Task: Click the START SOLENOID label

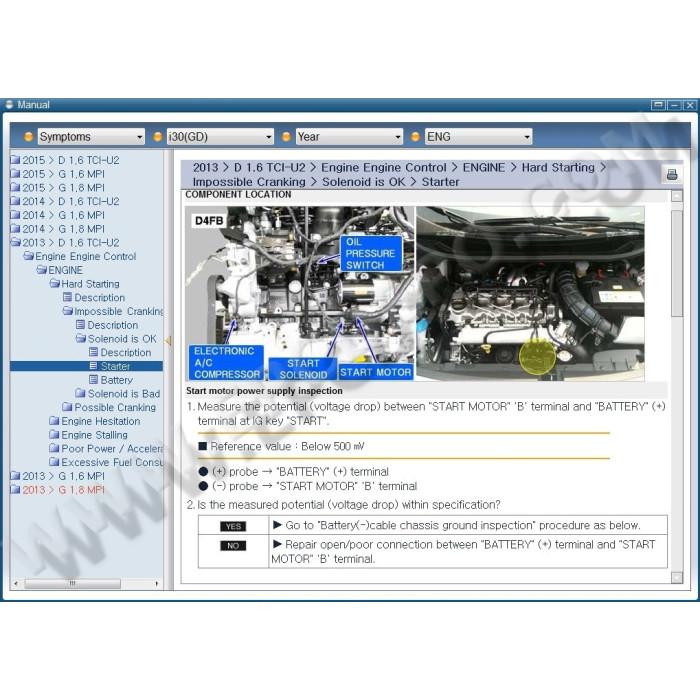Action: pyautogui.click(x=303, y=369)
